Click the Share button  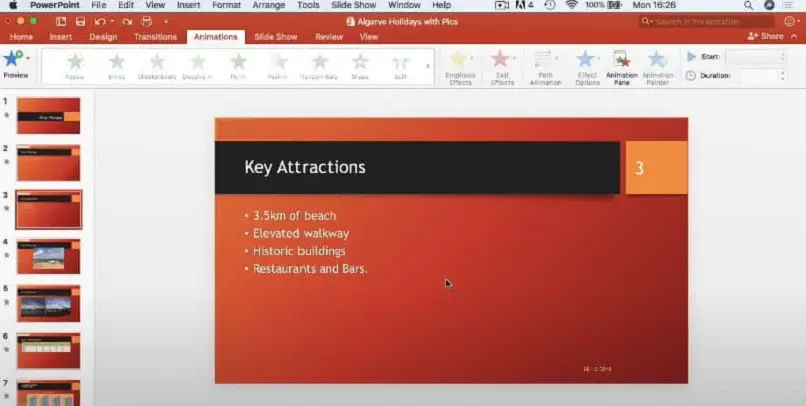click(765, 36)
